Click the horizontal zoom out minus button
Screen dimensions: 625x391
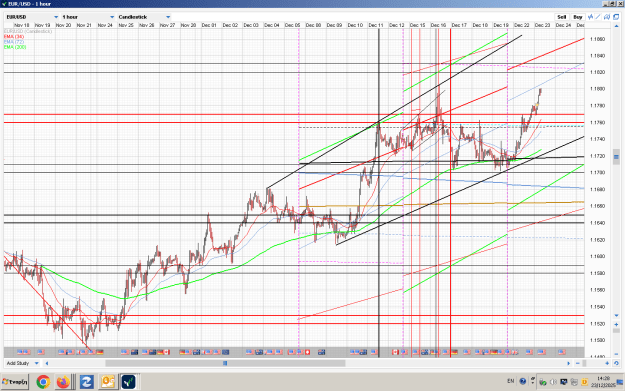[578, 363]
